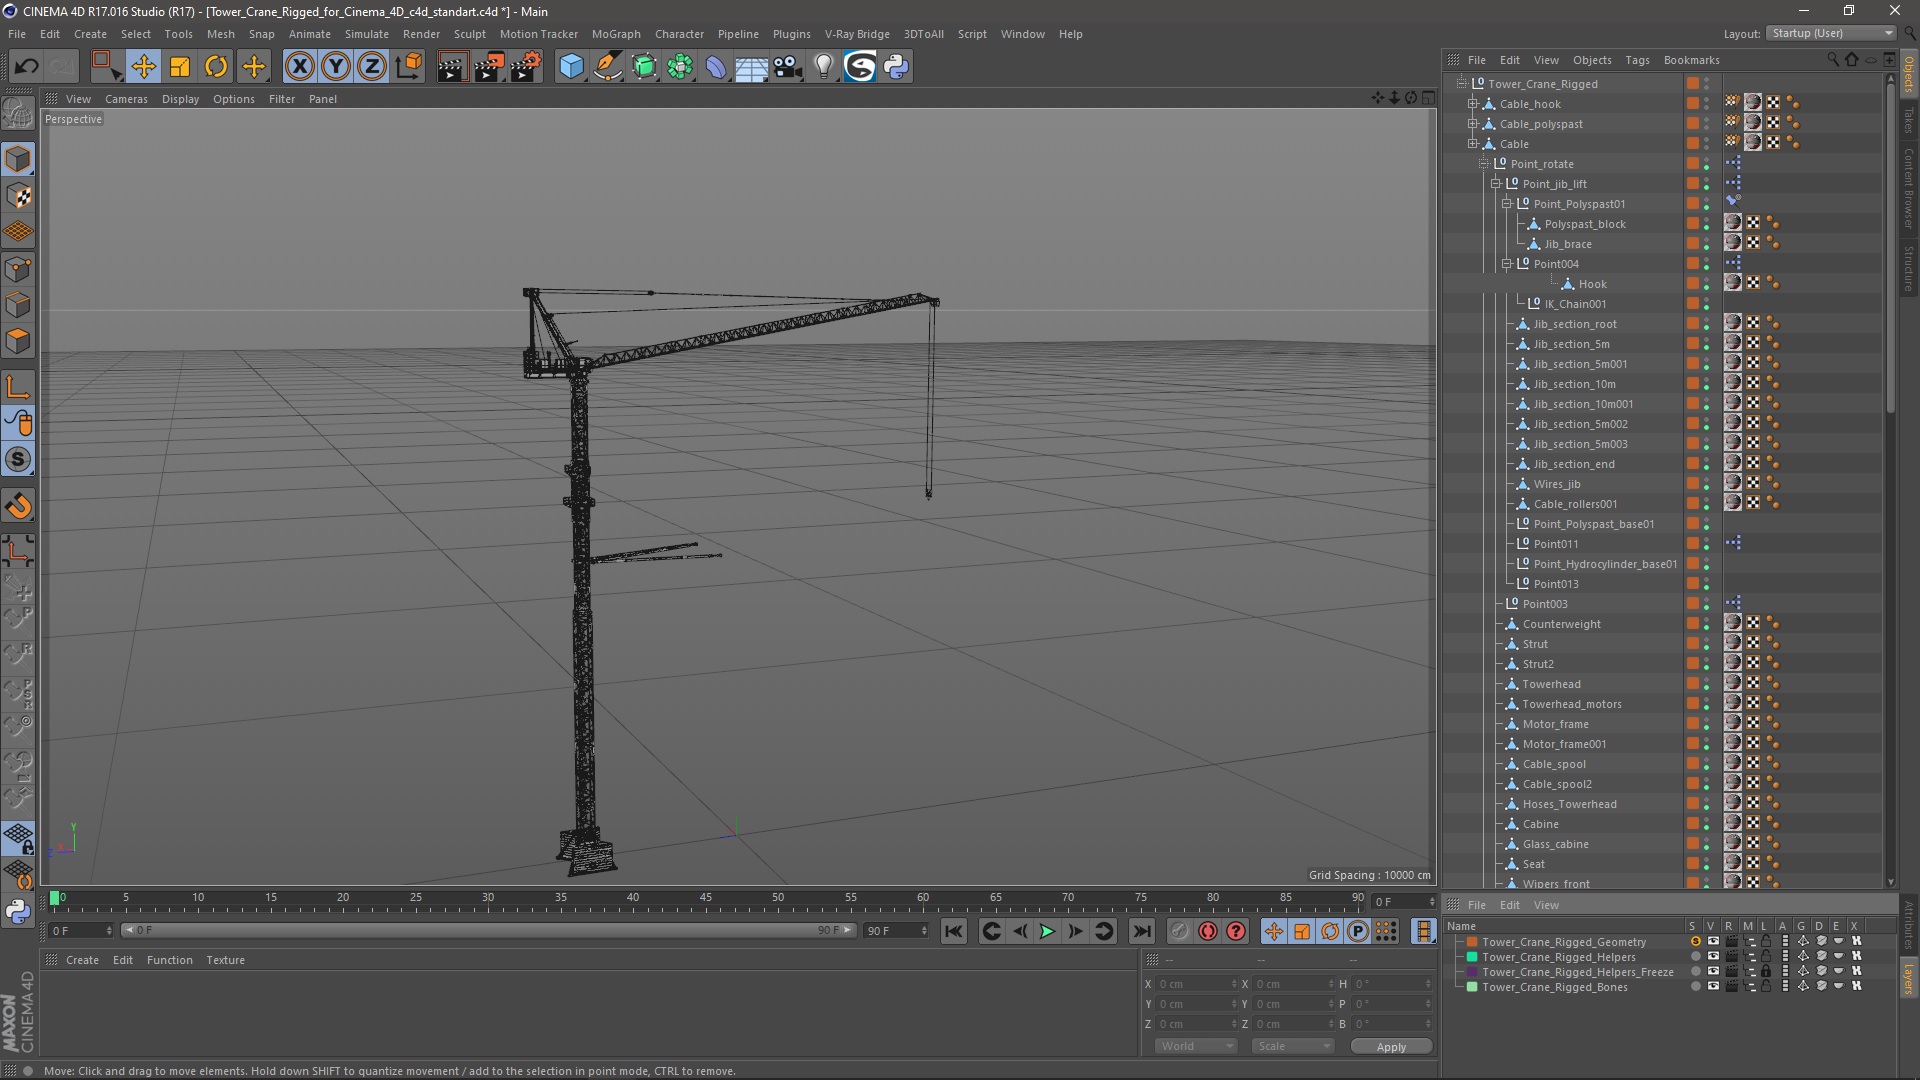Enable the Snap magnet icon in sidebar

click(x=18, y=506)
